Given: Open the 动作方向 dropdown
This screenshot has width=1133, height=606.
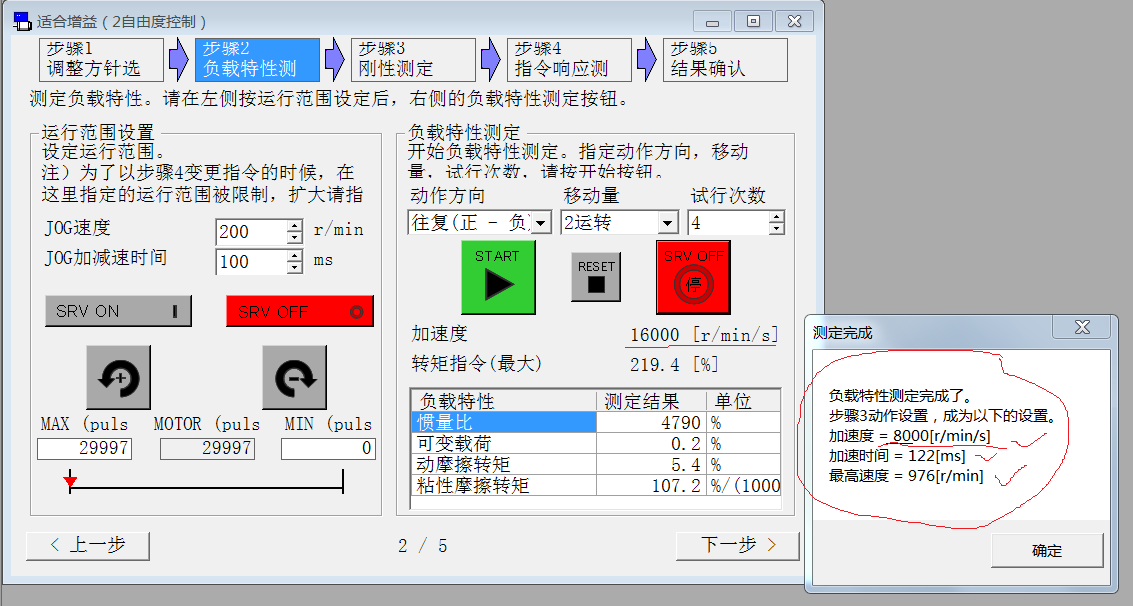Looking at the screenshot, I should coord(541,223).
